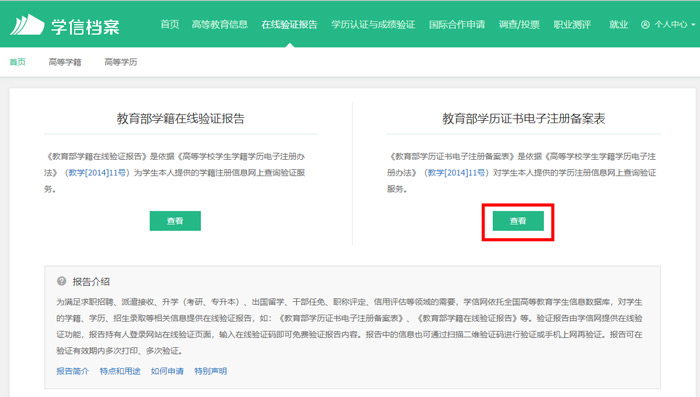The height and width of the screenshot is (397, 700).
Task: Open the 首页 item in the green navigation bar
Action: click(x=170, y=24)
